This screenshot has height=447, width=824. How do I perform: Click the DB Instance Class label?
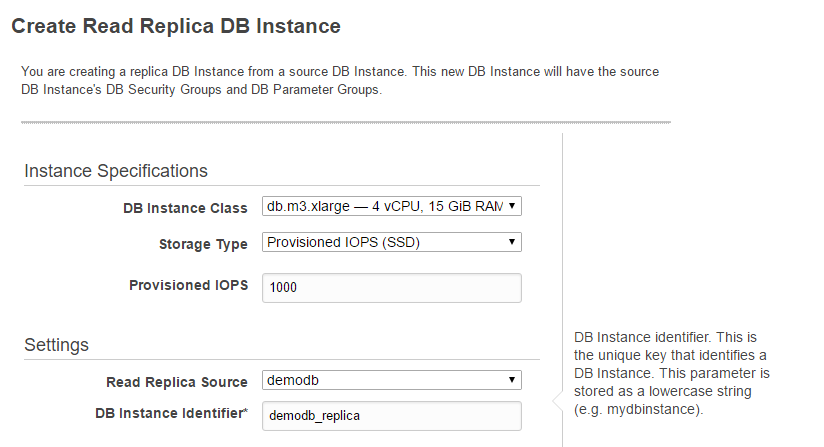[185, 209]
